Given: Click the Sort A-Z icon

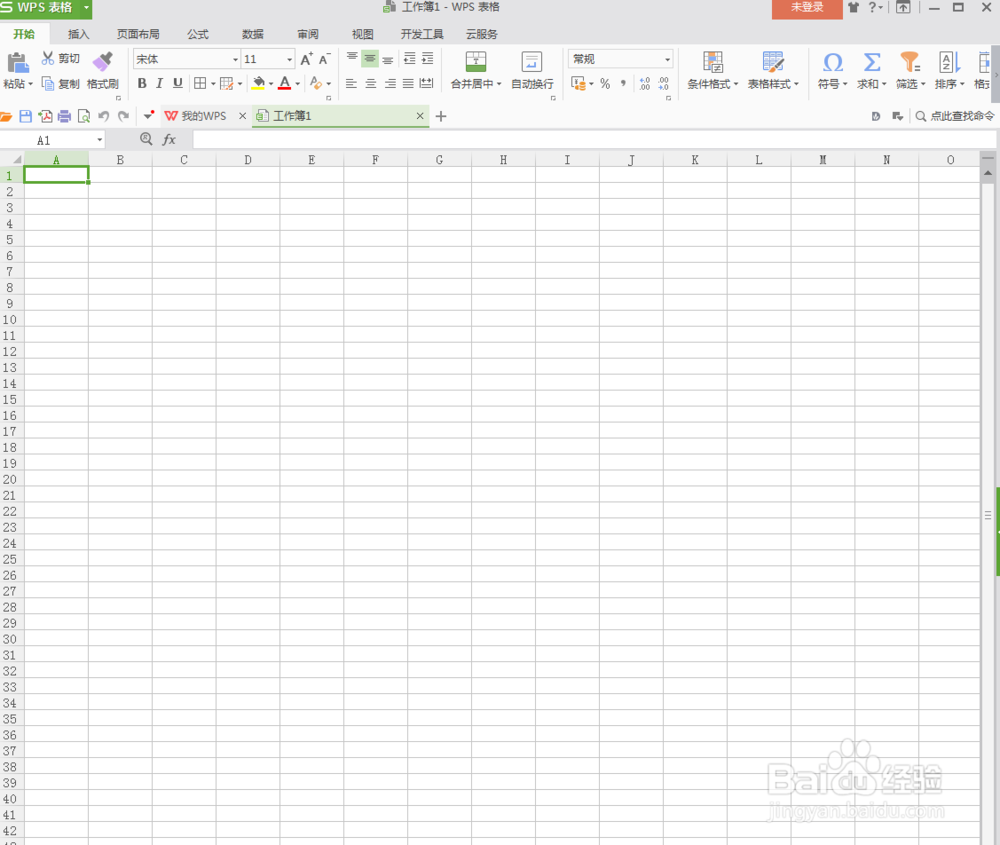Looking at the screenshot, I should click(949, 62).
